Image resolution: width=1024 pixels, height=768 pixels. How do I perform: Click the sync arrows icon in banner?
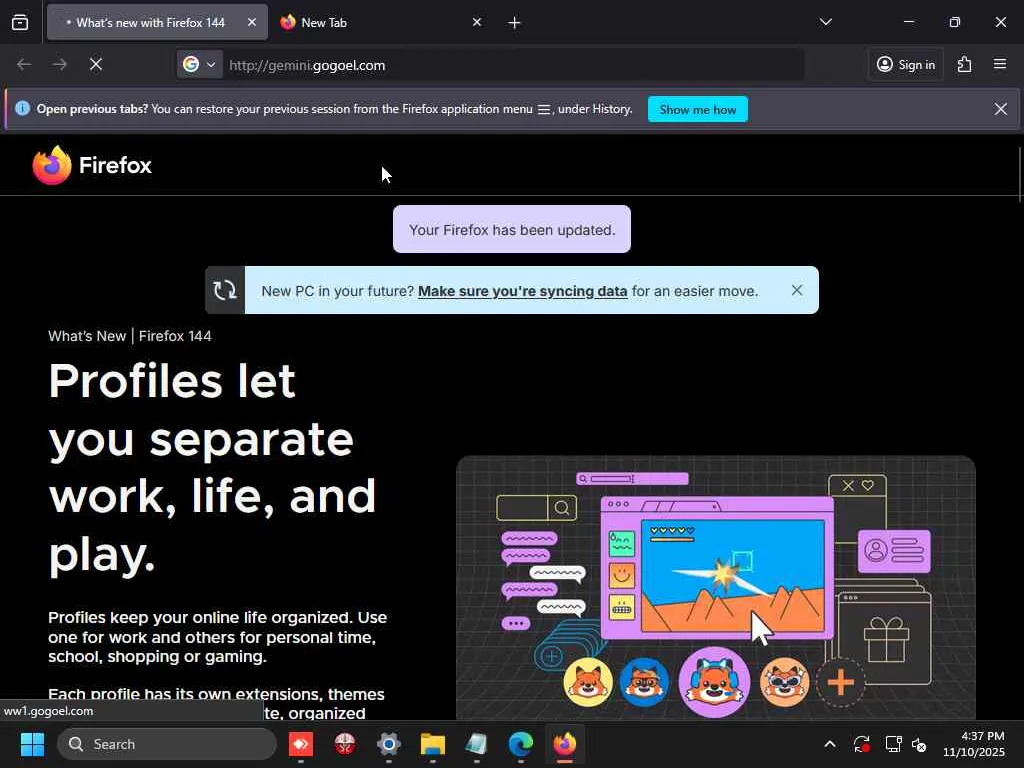click(225, 290)
